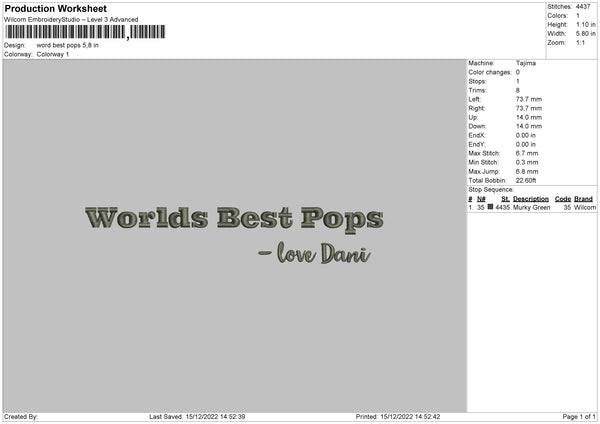Click the 'St.' column header

pyautogui.click(x=505, y=199)
